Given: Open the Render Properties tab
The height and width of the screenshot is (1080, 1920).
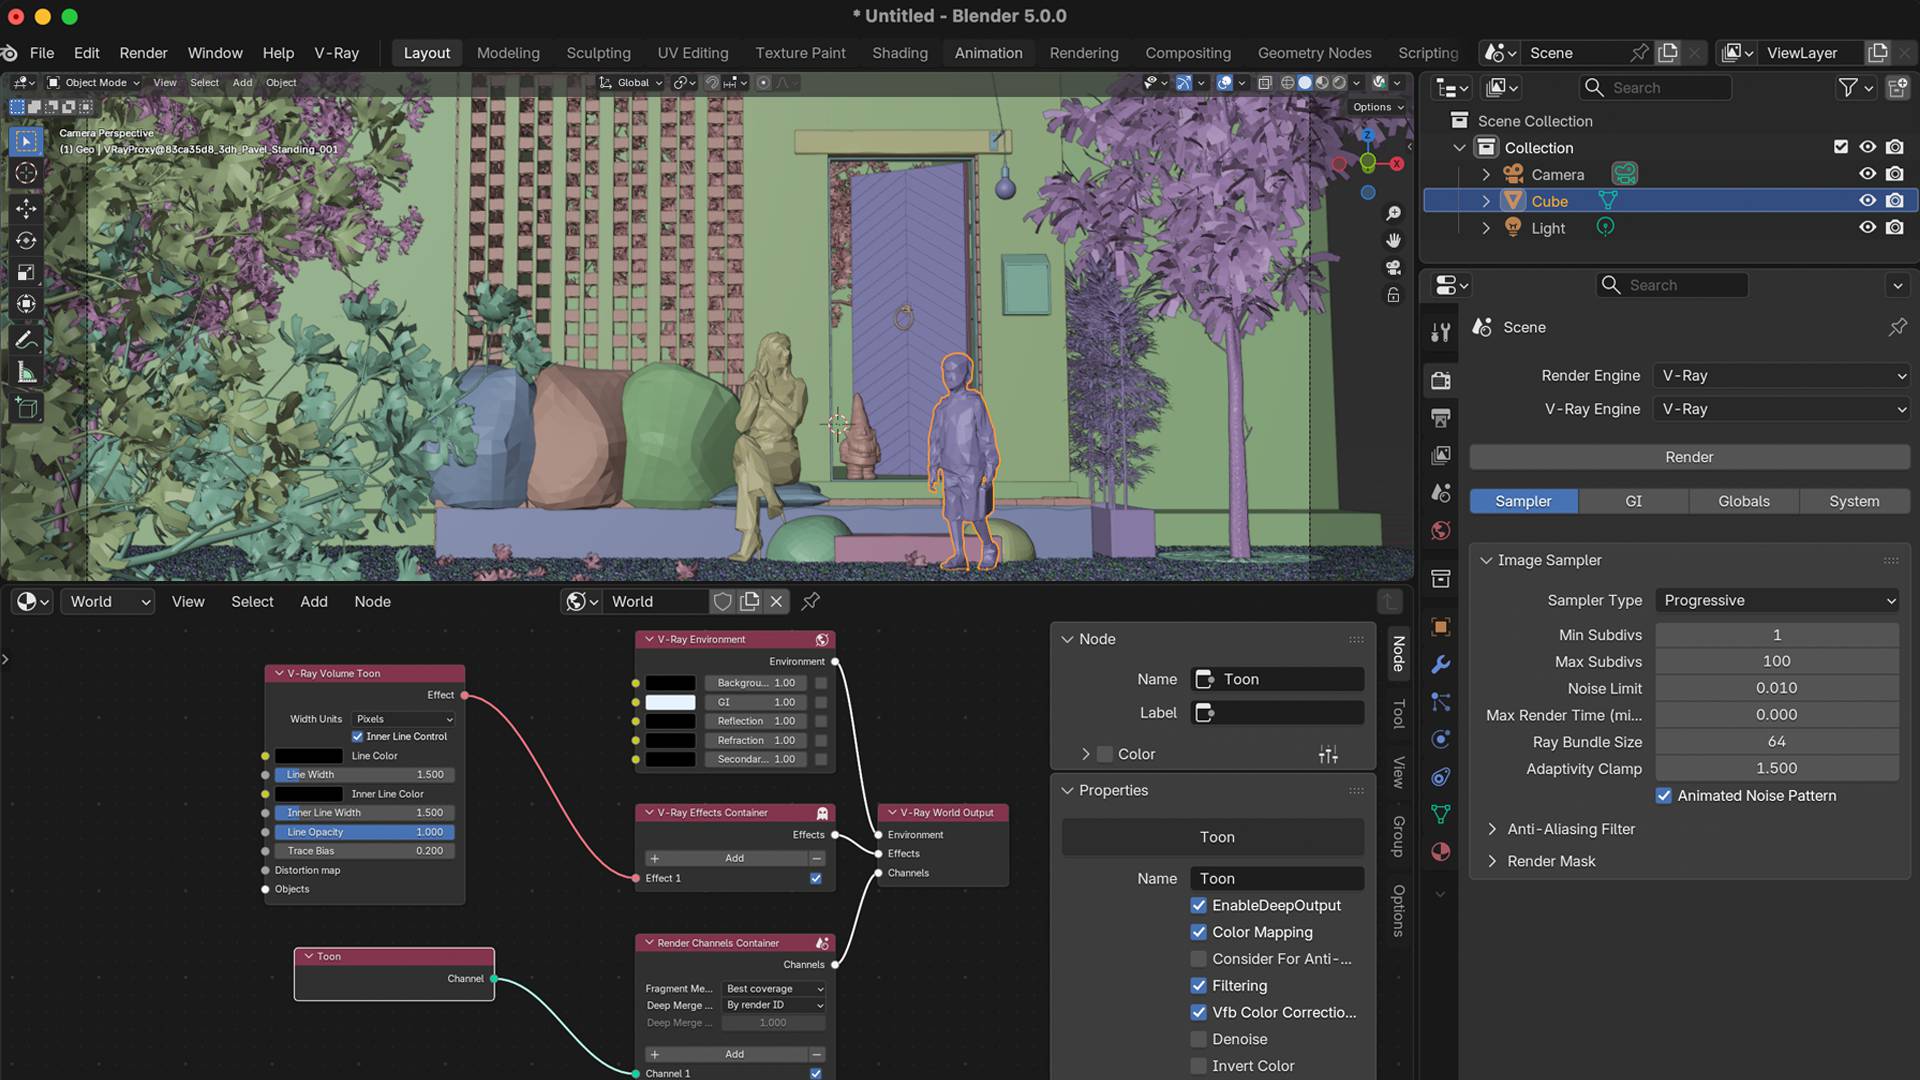Looking at the screenshot, I should 1440,380.
